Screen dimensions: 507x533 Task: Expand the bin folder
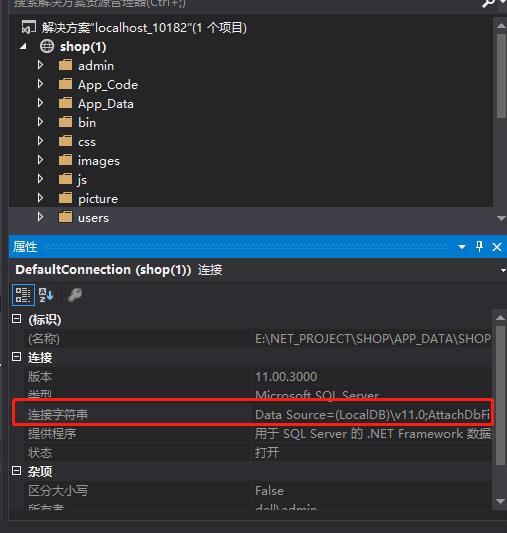click(40, 122)
